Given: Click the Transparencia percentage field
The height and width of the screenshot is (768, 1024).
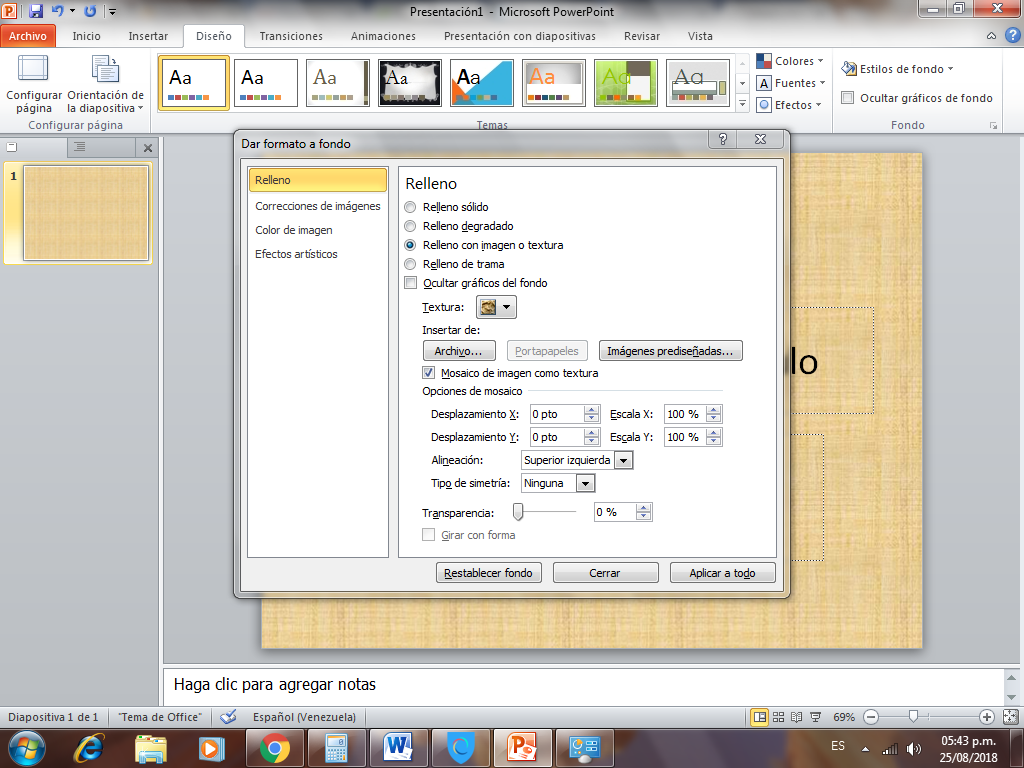Looking at the screenshot, I should (615, 512).
